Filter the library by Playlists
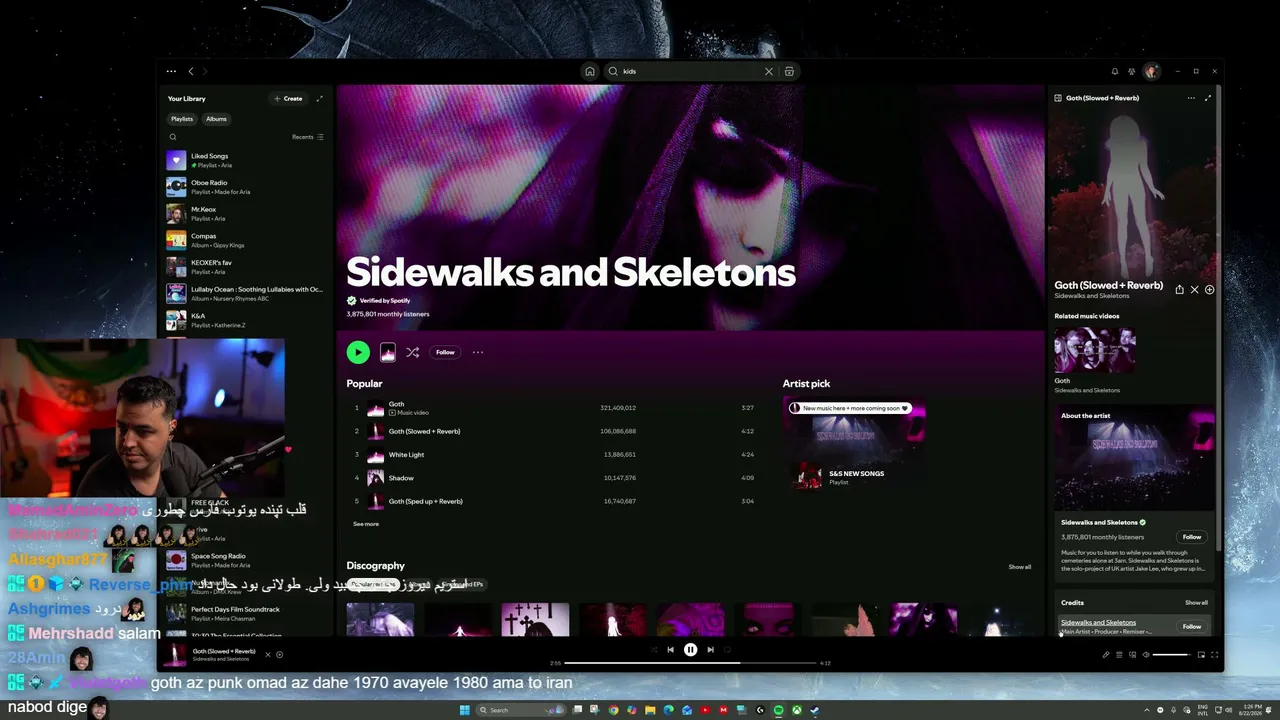This screenshot has height=720, width=1280. 182,119
